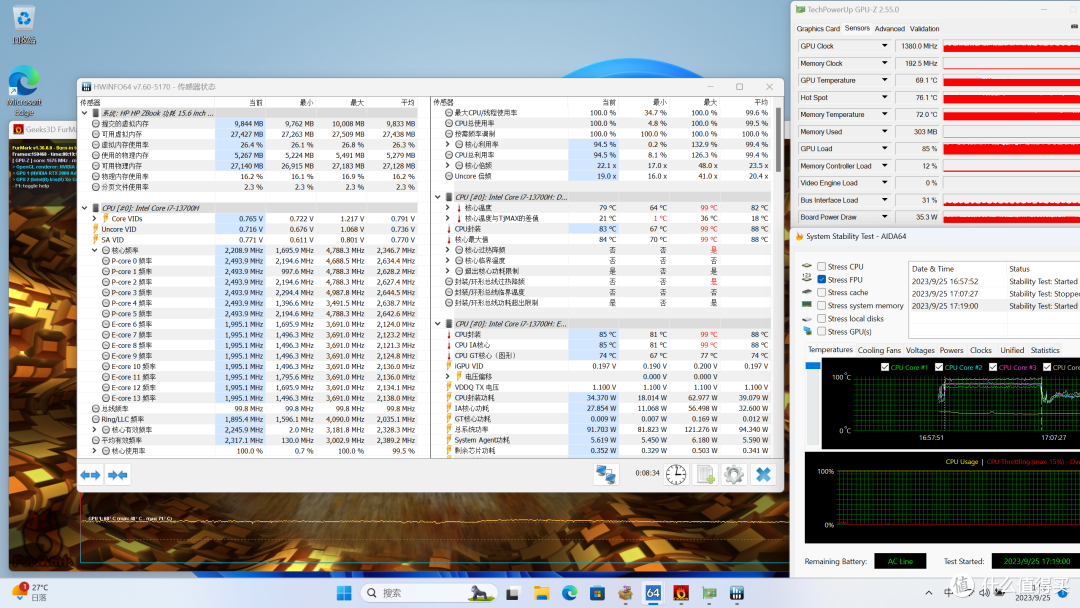Switch to GPU-Z Advanced tab

tap(889, 29)
